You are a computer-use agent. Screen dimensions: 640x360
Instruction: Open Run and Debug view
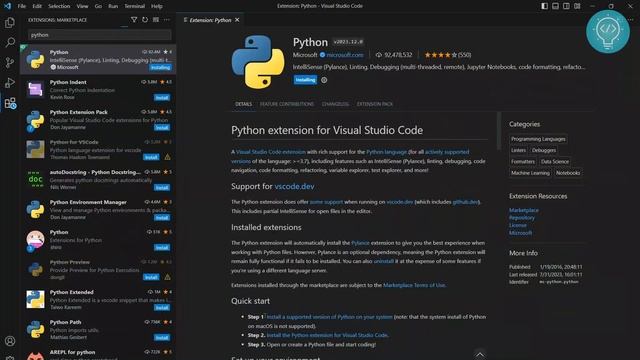click(x=10, y=82)
